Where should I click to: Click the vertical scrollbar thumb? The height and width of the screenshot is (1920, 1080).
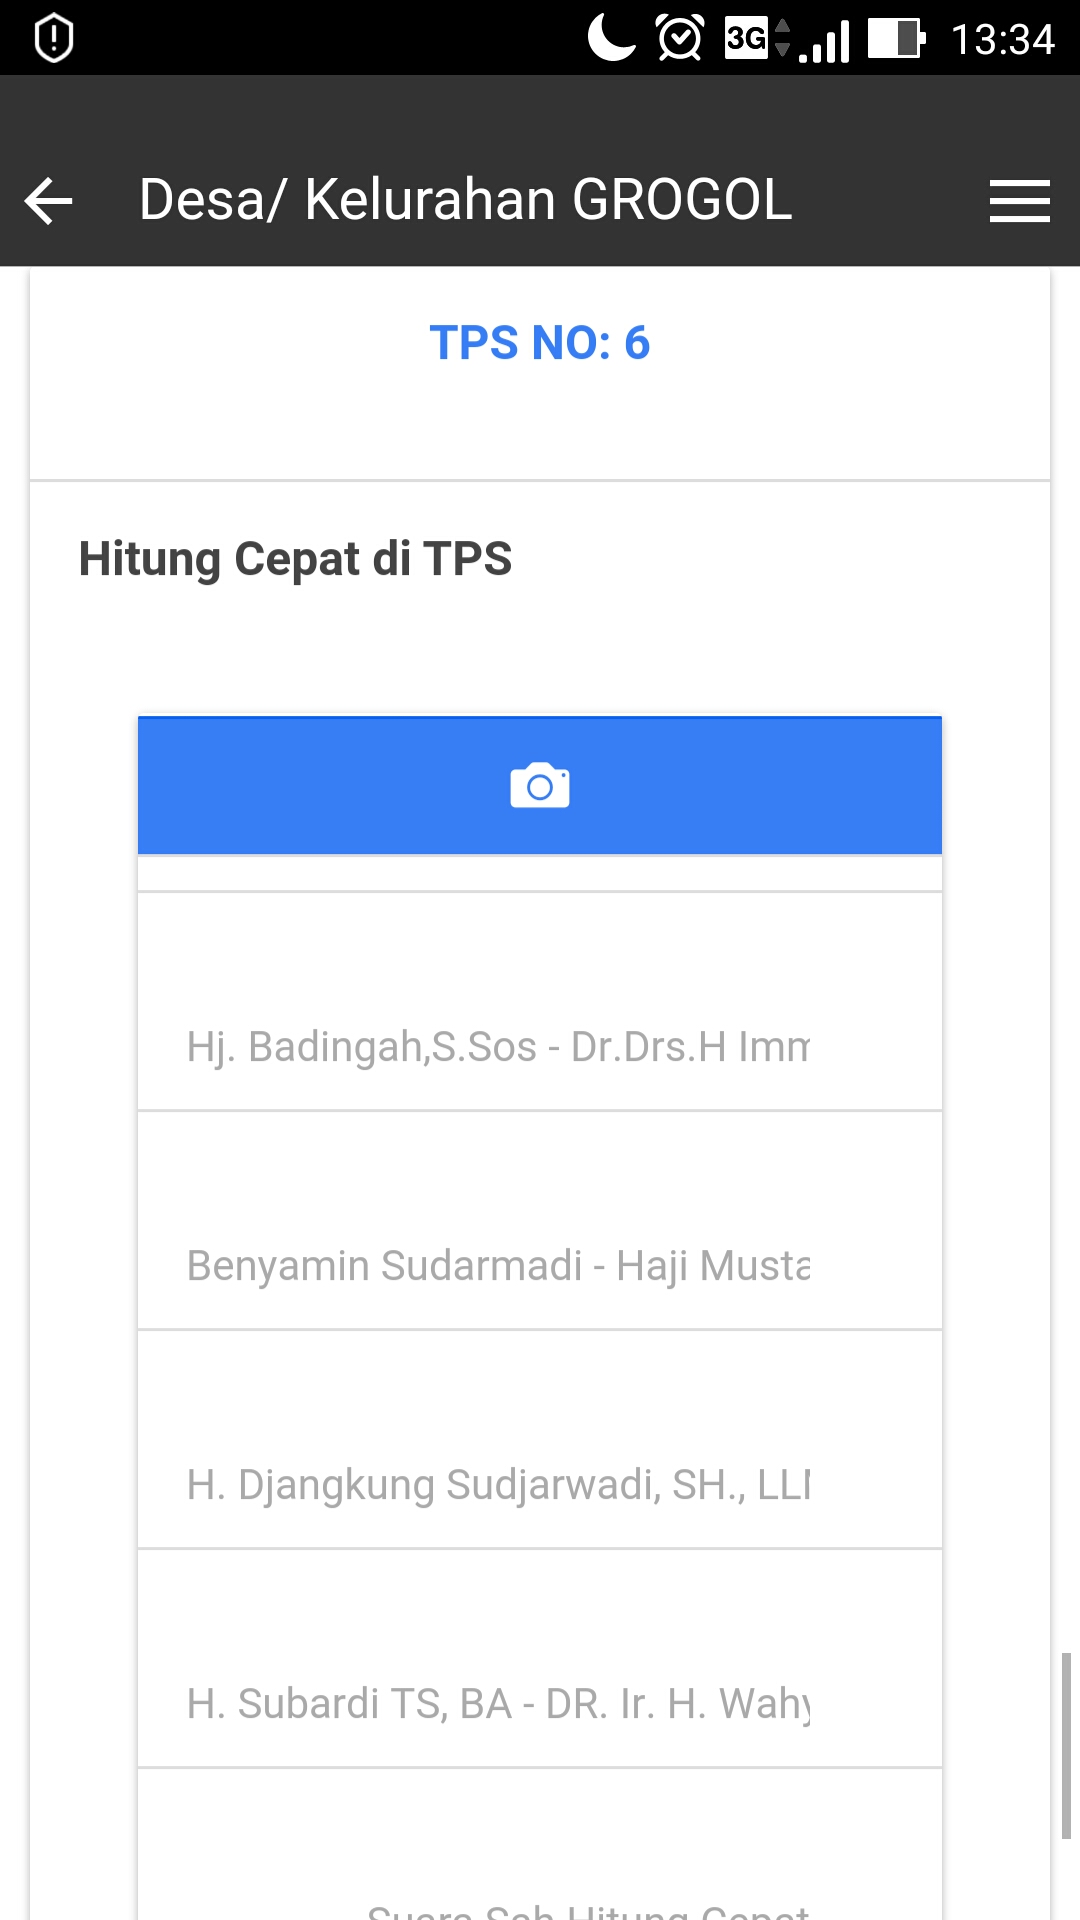tap(1066, 1745)
